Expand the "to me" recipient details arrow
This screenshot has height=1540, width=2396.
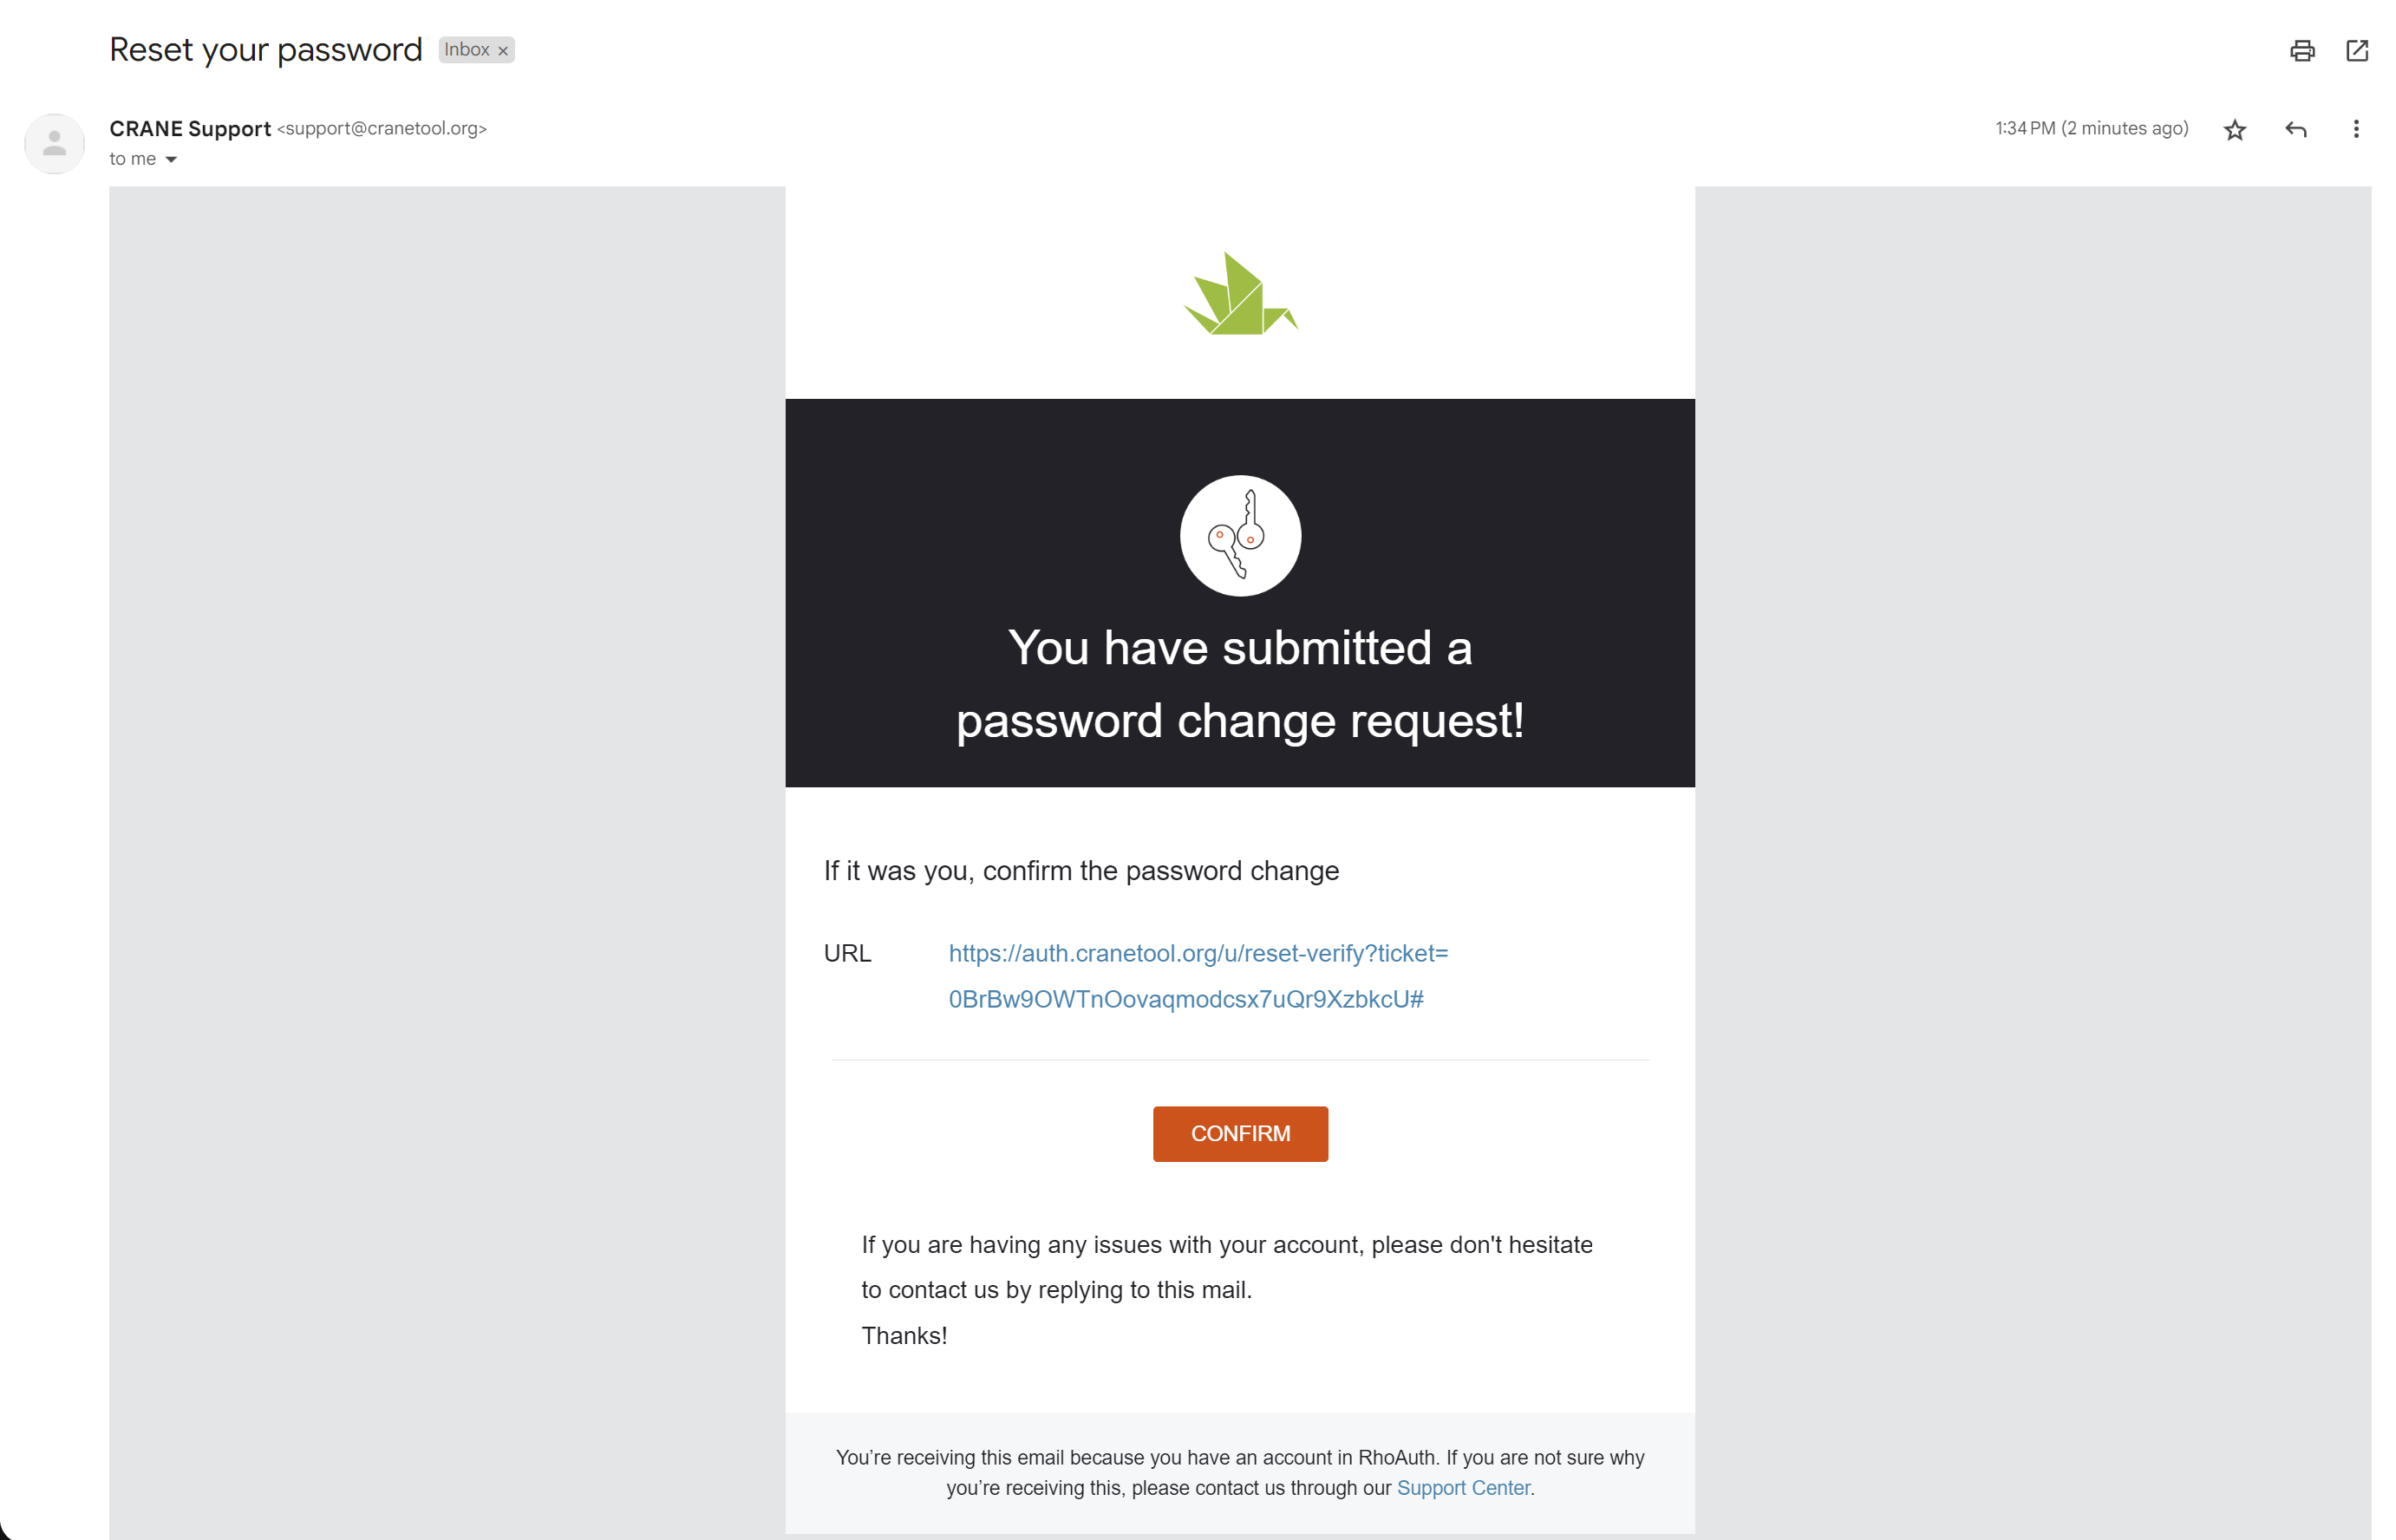171,160
